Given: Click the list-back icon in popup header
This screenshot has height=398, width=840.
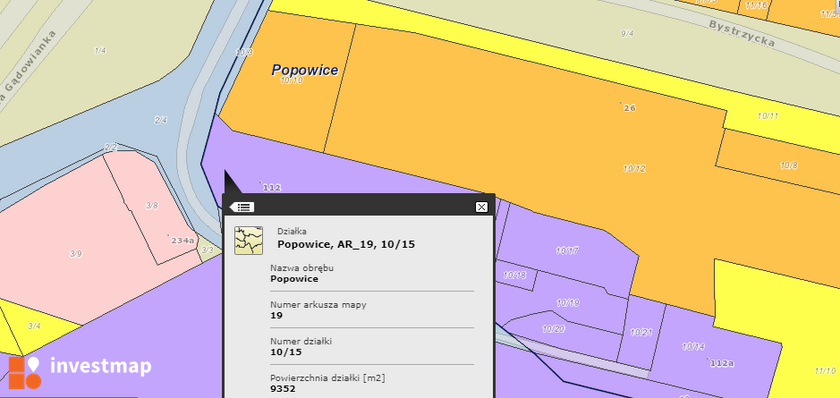Looking at the screenshot, I should click(x=242, y=207).
